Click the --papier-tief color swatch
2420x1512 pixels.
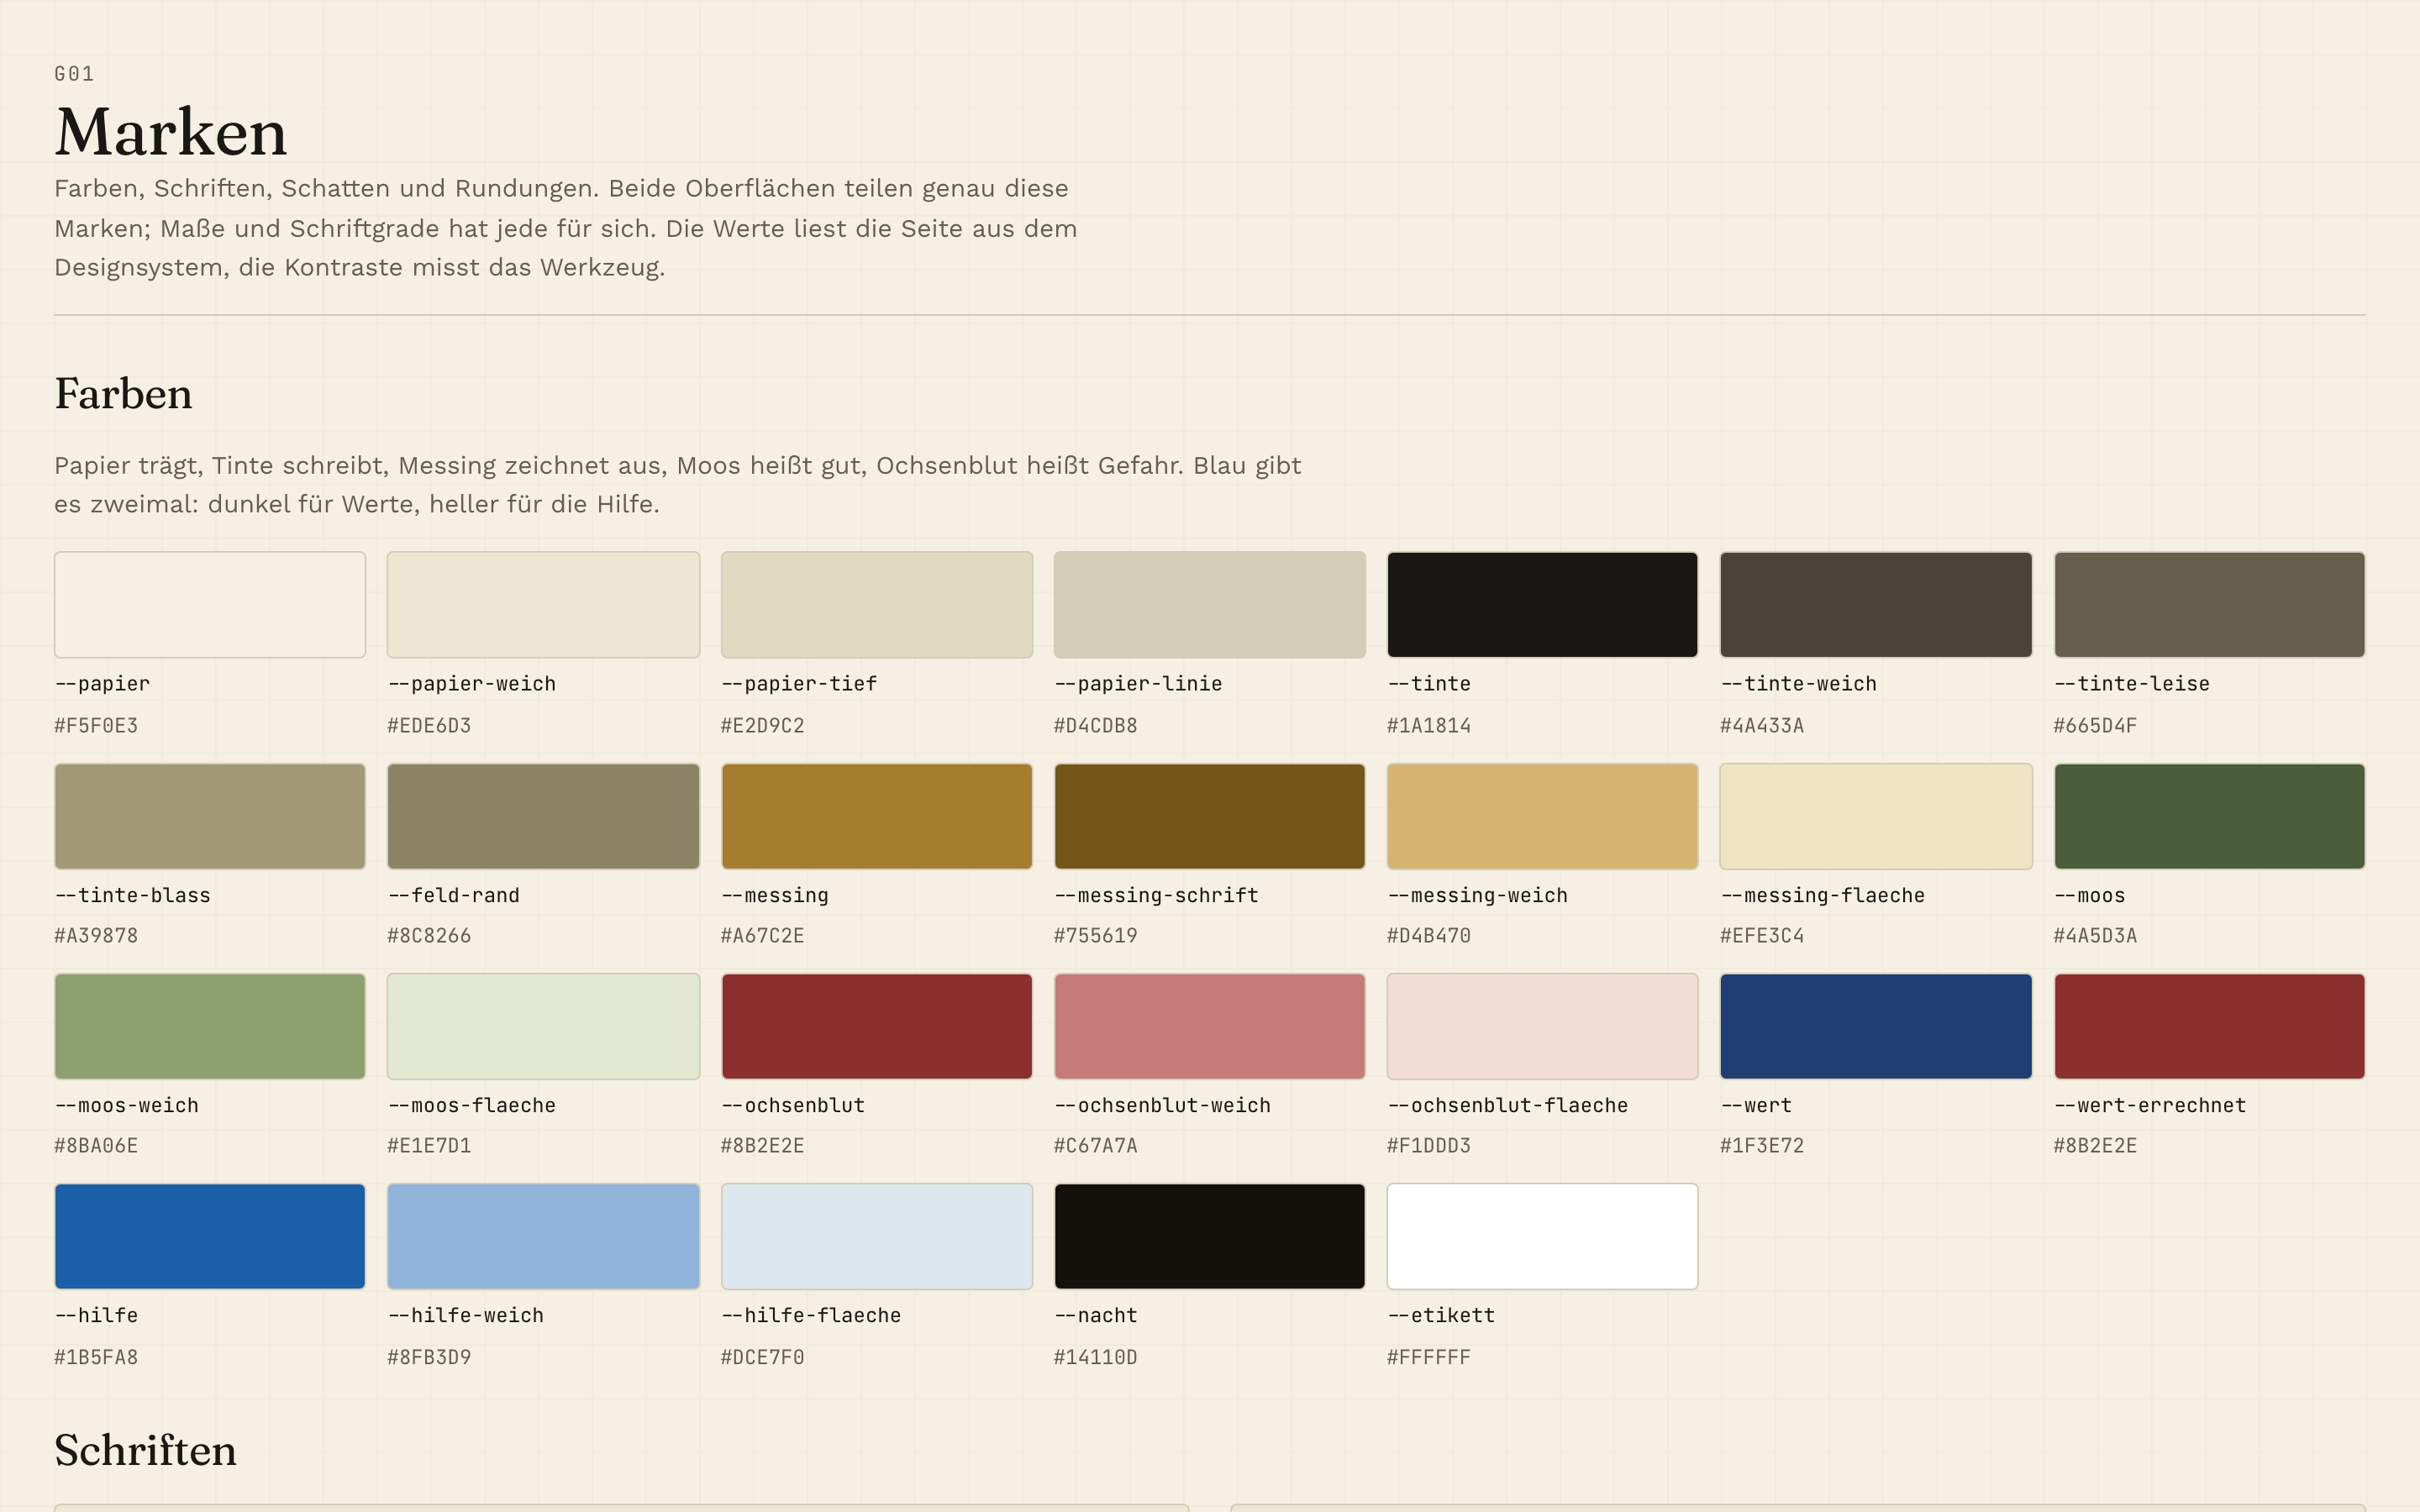click(x=877, y=605)
